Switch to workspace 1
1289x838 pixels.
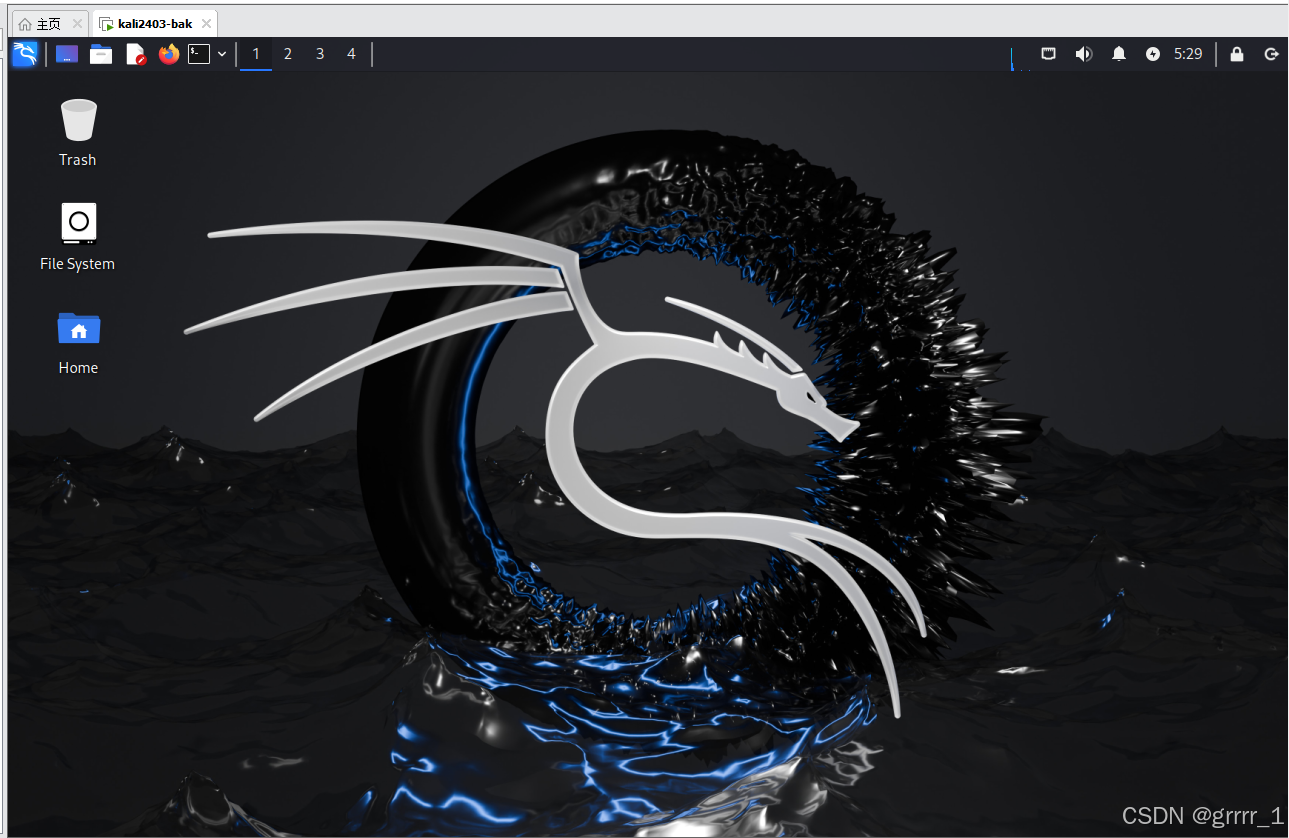click(x=256, y=54)
